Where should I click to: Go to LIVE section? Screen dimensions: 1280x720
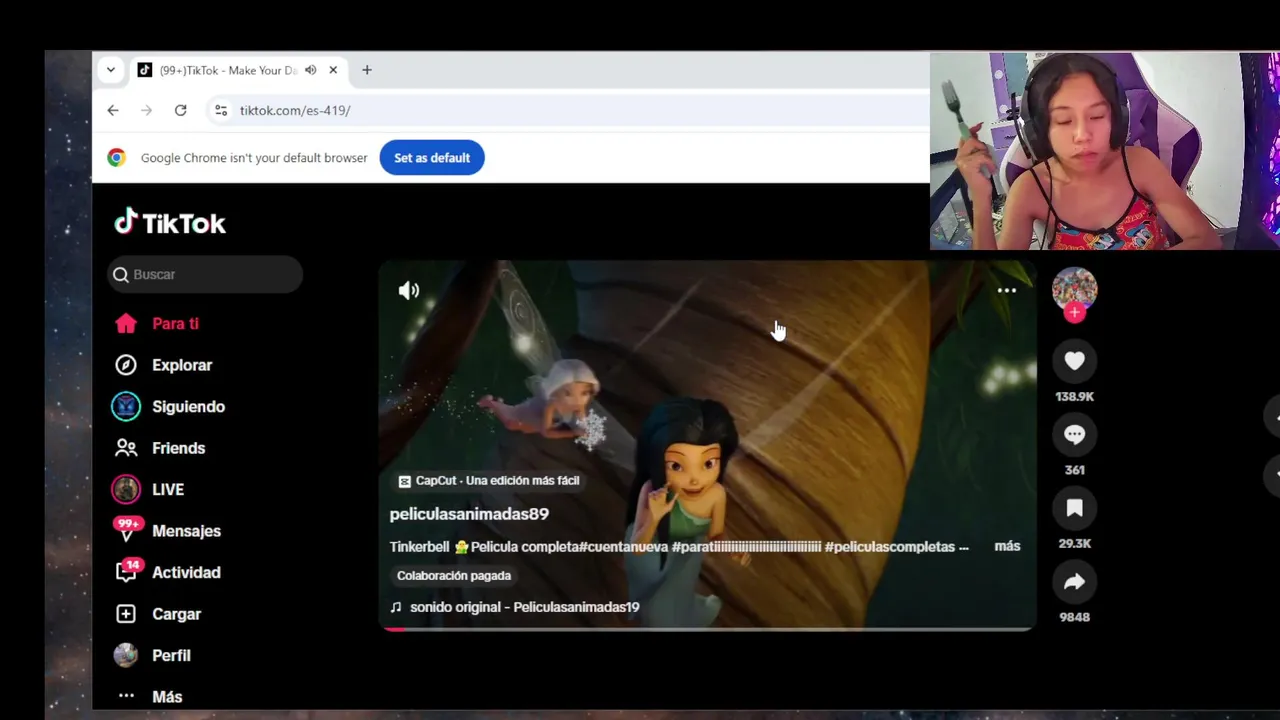[167, 490]
